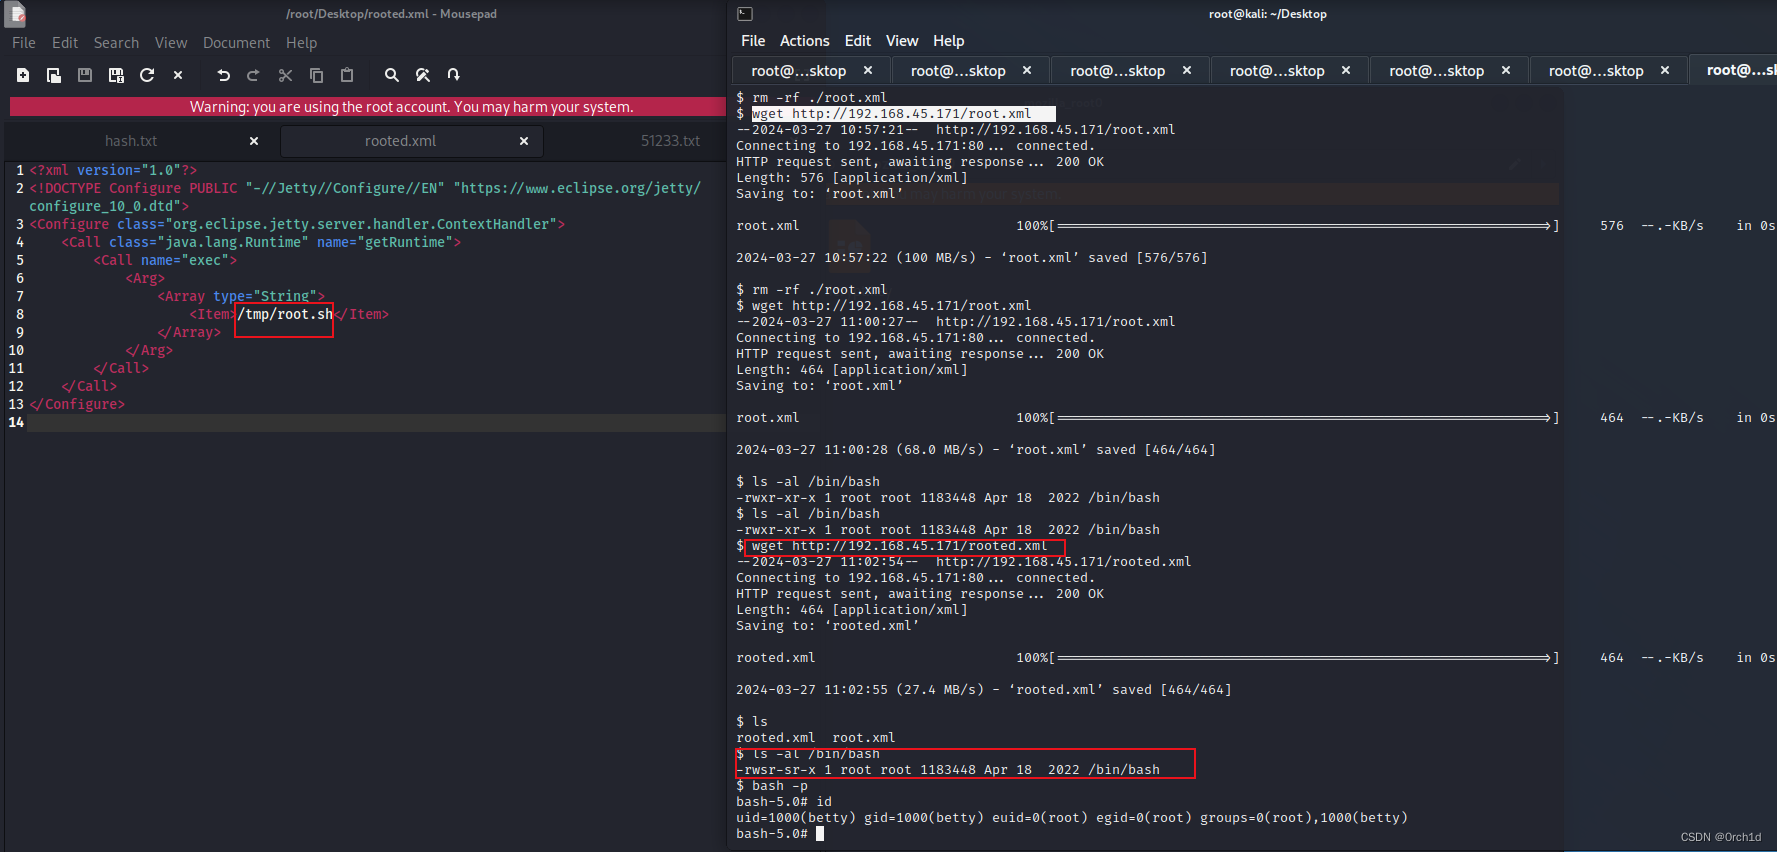The width and height of the screenshot is (1777, 852).
Task: Click the Paste clipboard icon
Action: pos(347,75)
